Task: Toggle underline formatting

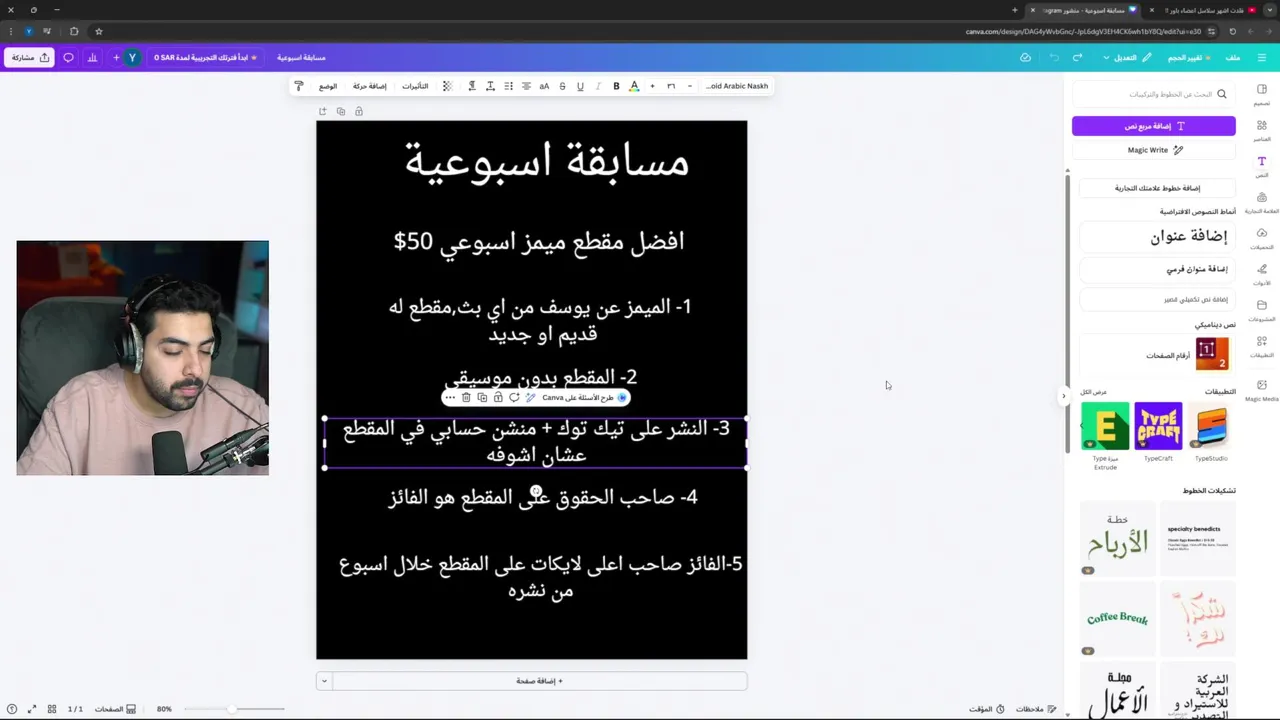Action: (x=580, y=86)
